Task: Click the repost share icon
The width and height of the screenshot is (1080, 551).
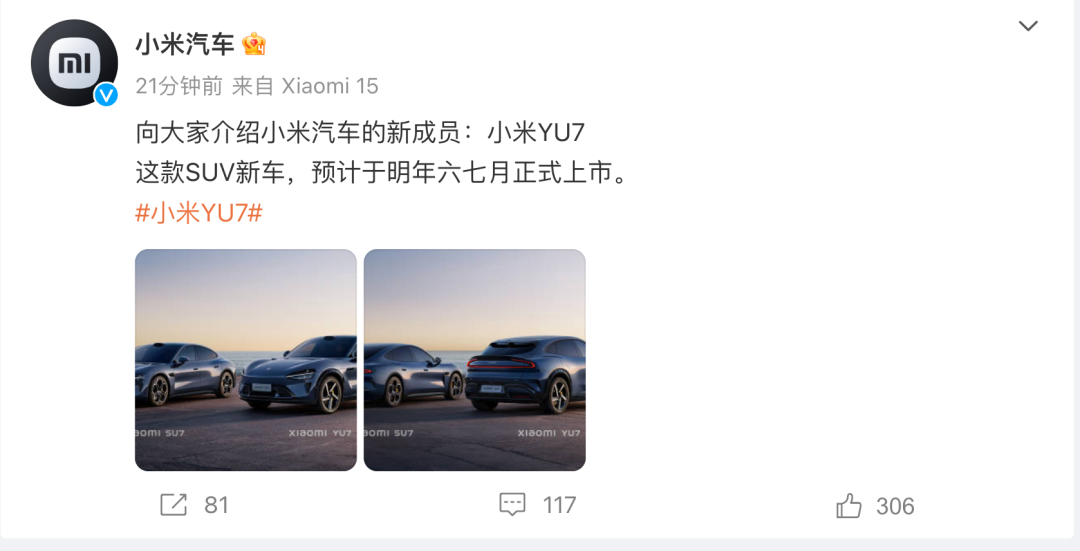Action: 174,505
